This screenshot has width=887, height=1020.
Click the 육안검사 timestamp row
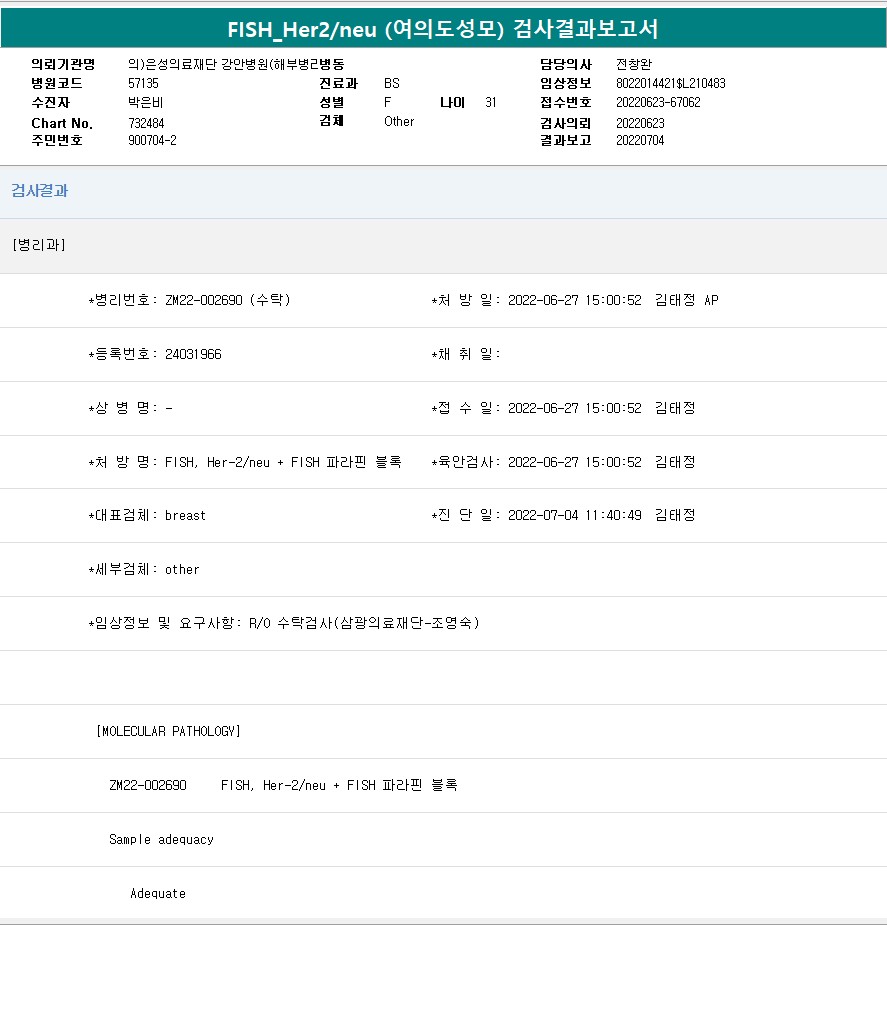pyautogui.click(x=563, y=463)
